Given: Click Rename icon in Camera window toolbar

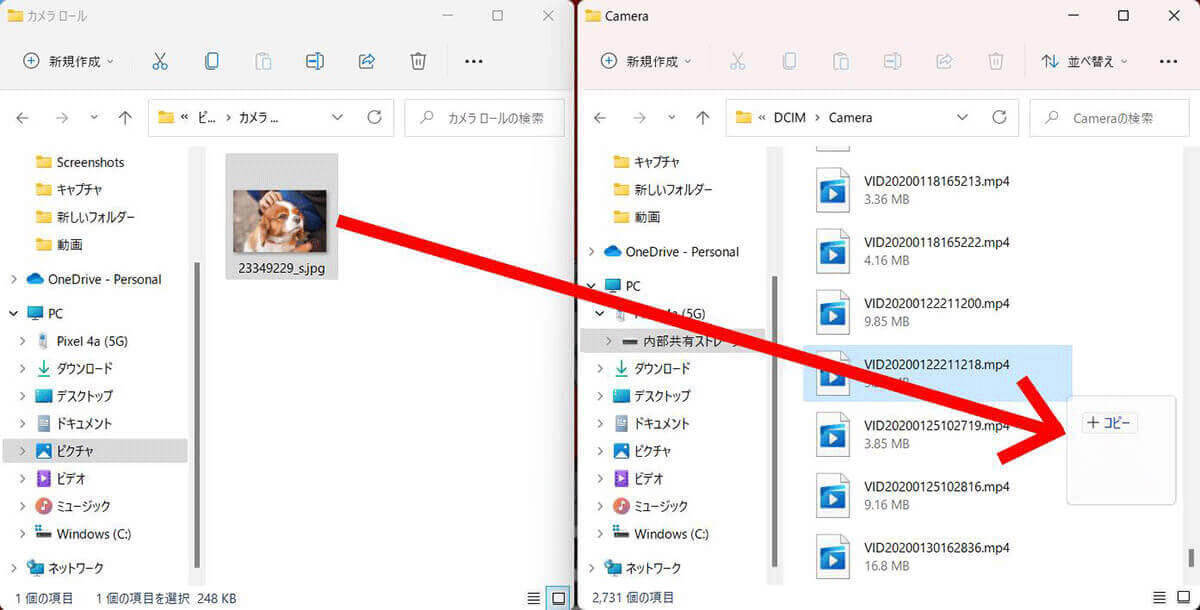Looking at the screenshot, I should [x=892, y=61].
